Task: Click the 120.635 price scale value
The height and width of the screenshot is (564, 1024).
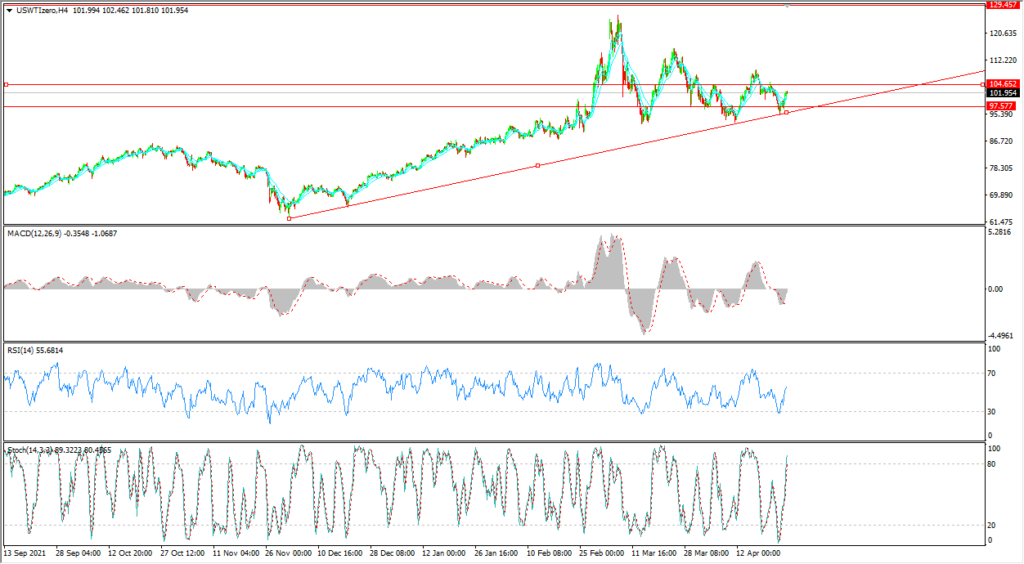Action: pyautogui.click(x=1004, y=33)
